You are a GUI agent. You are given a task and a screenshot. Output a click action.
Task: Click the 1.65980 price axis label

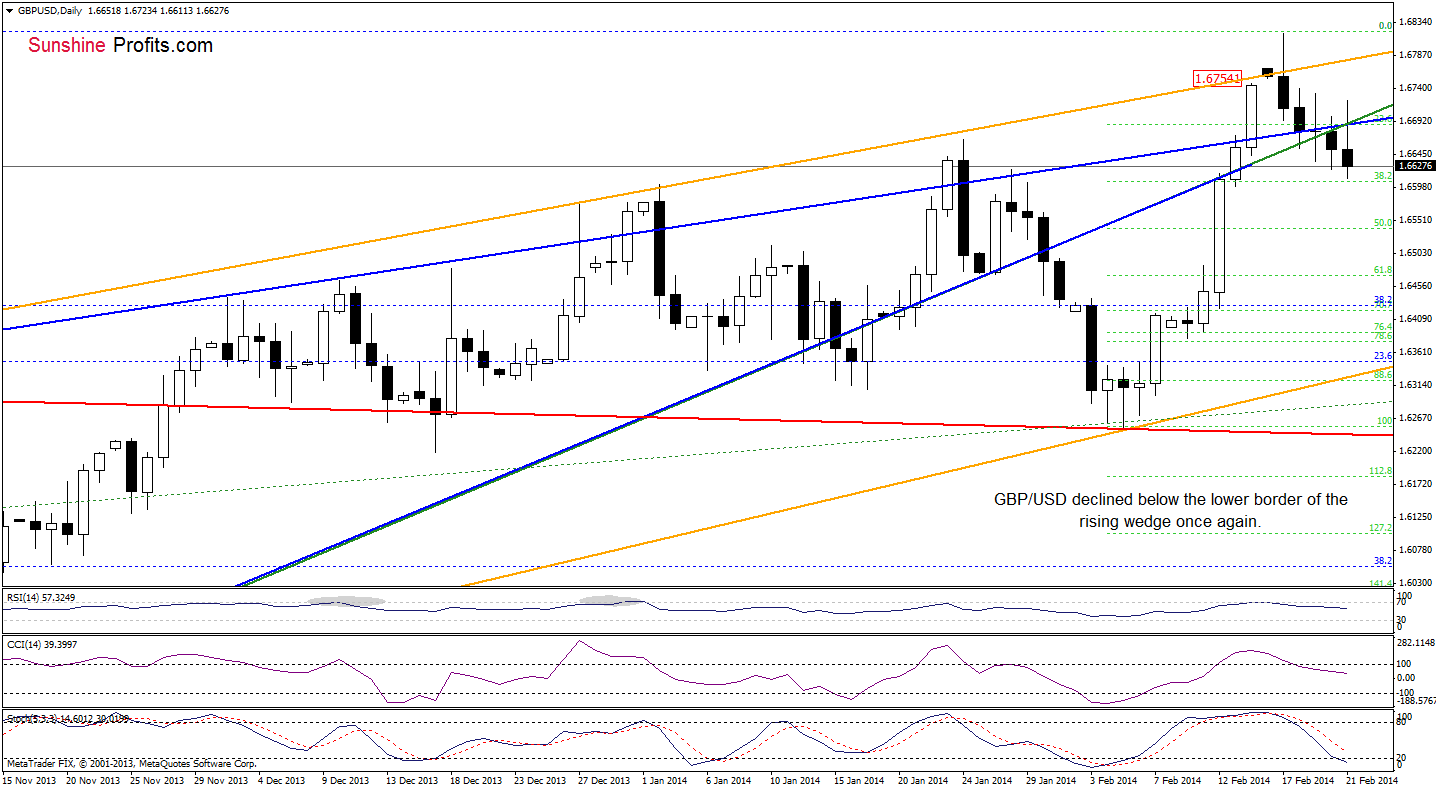1417,187
